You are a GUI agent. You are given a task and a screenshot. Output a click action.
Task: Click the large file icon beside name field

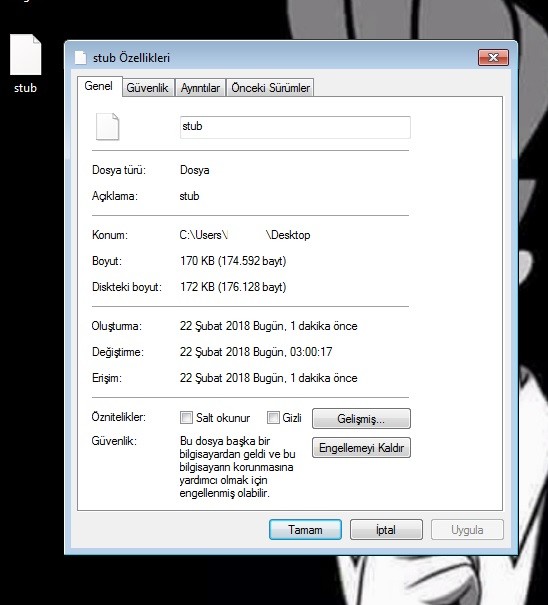coord(107,127)
